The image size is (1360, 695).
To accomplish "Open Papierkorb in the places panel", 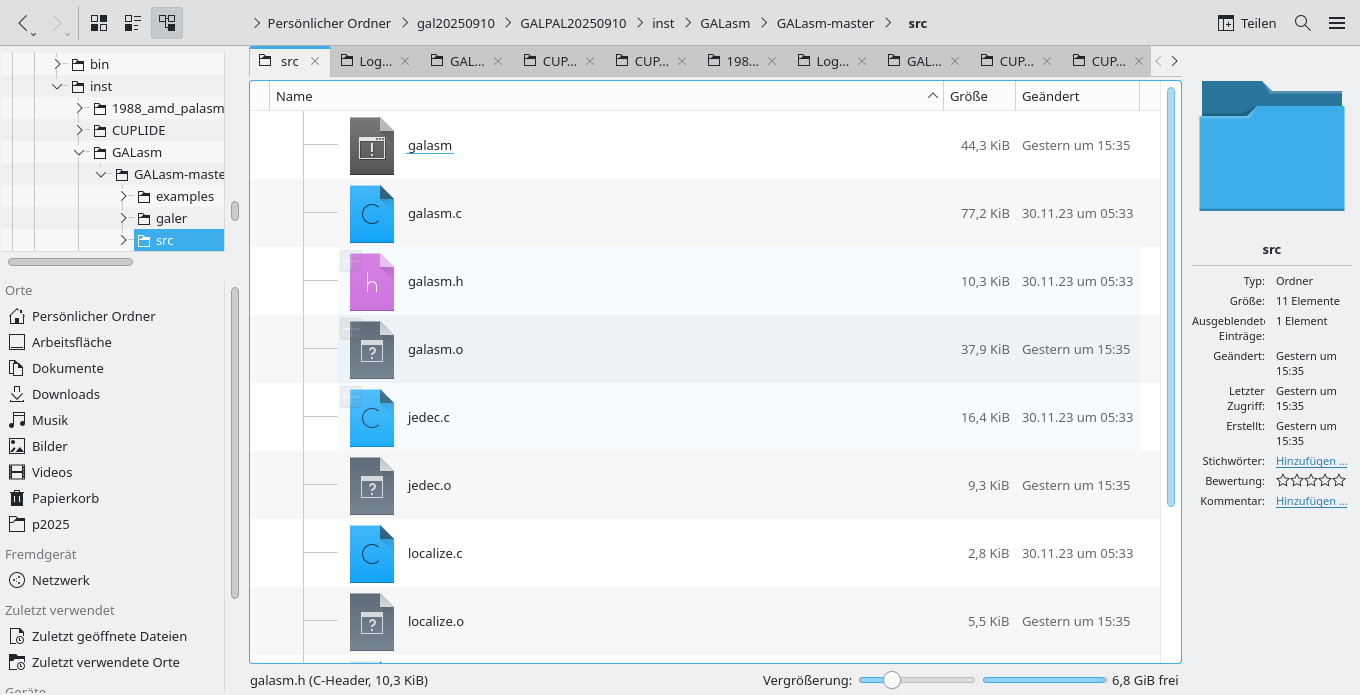I will tap(65, 498).
